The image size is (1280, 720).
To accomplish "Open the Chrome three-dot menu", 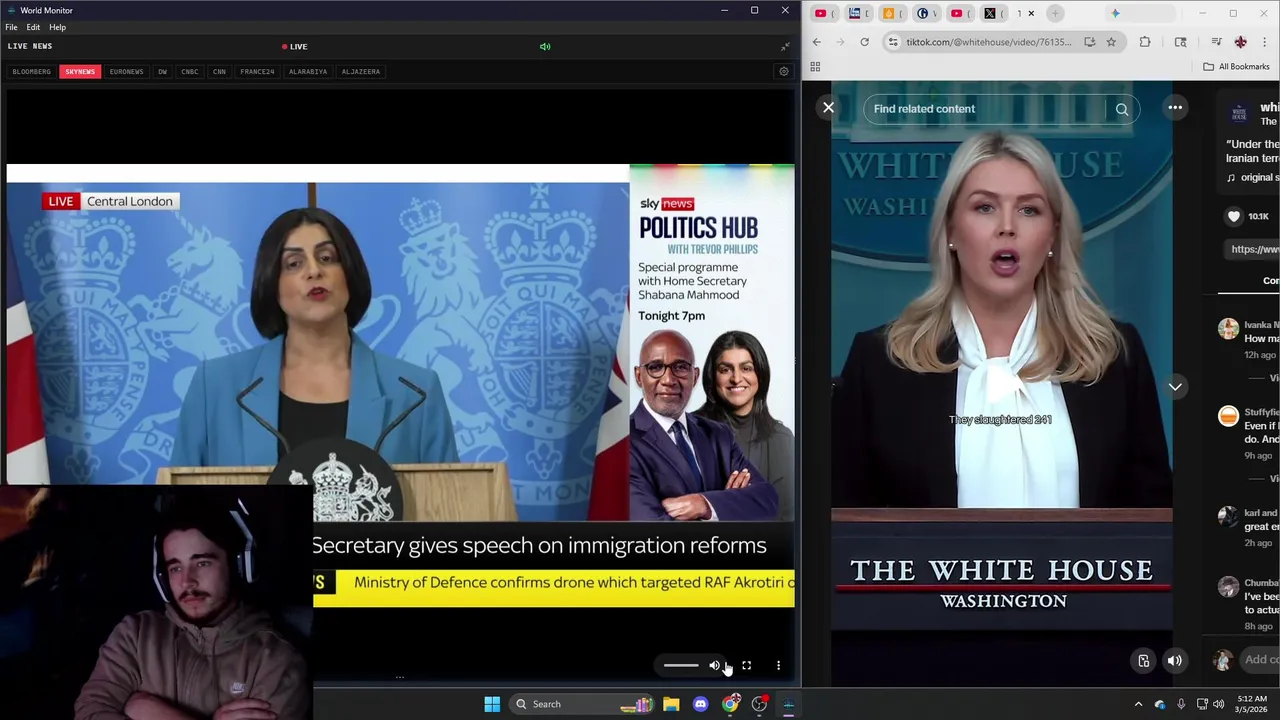I will coord(1264,42).
